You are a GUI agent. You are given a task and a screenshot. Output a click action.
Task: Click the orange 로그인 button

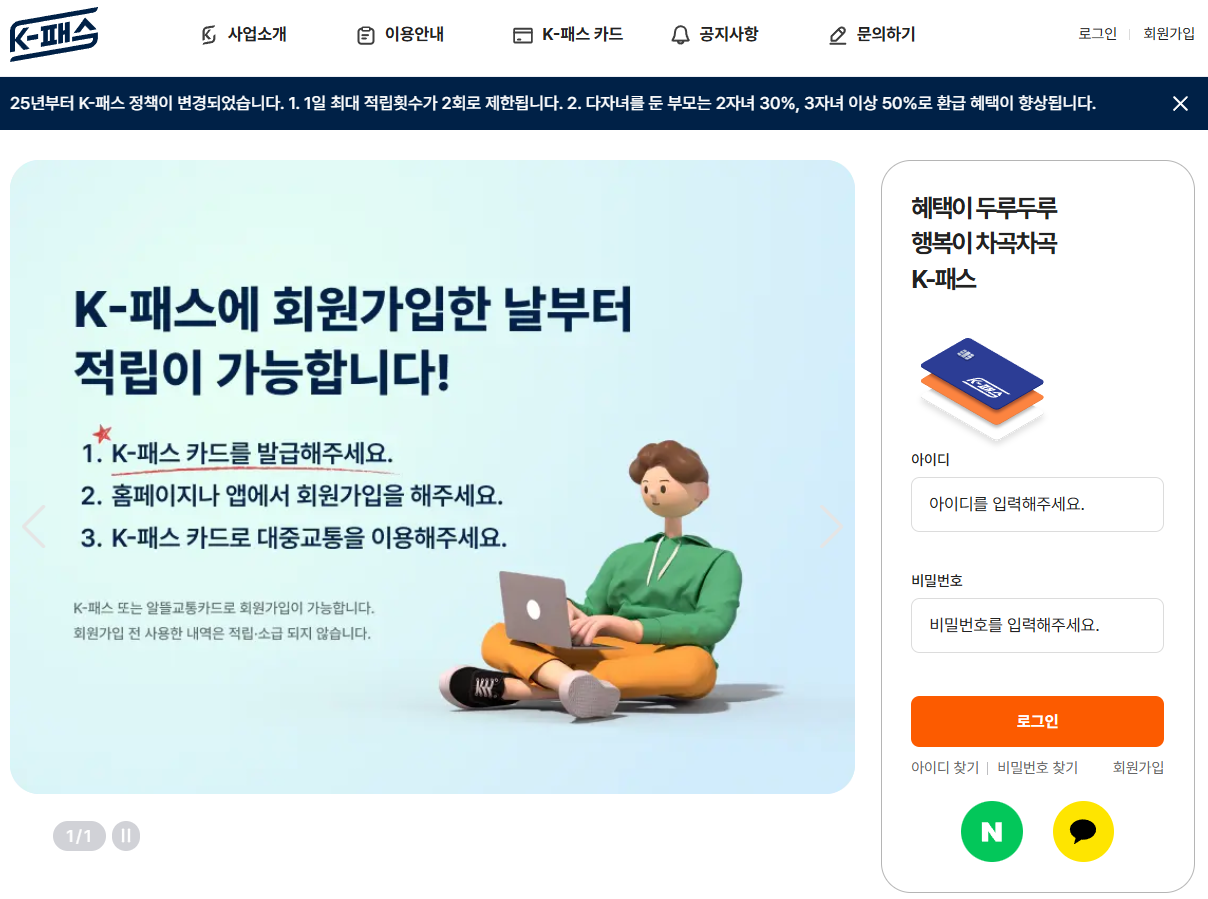point(1037,721)
